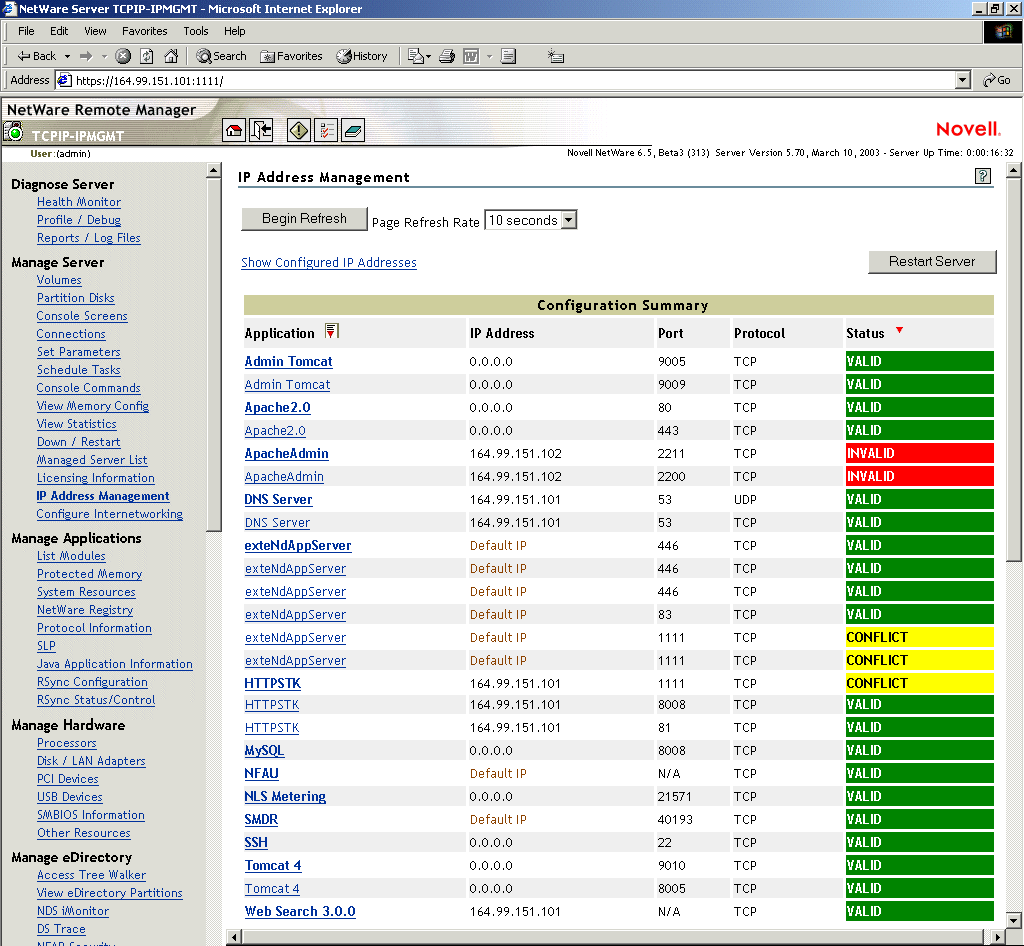Click the green book icon in header
1024x946 pixels.
click(353, 130)
